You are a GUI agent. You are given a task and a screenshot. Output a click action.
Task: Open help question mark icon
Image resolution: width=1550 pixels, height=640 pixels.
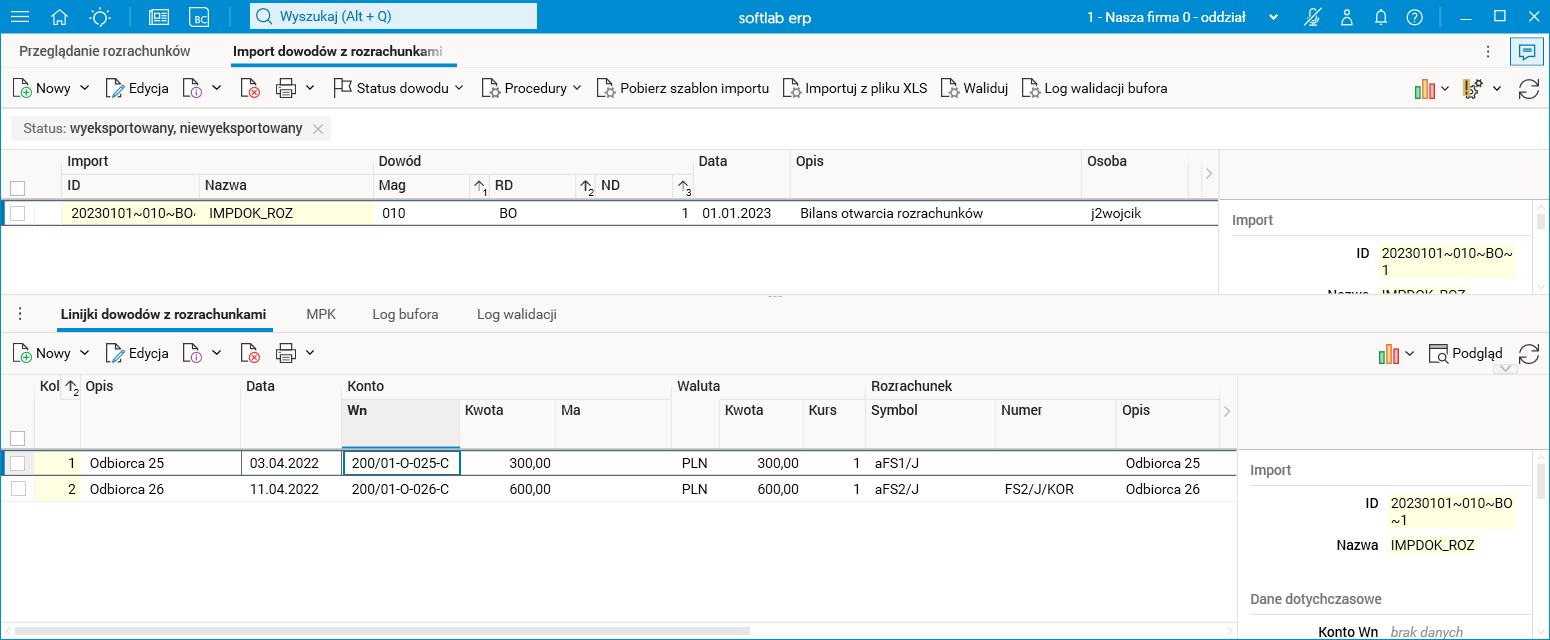pos(1414,17)
